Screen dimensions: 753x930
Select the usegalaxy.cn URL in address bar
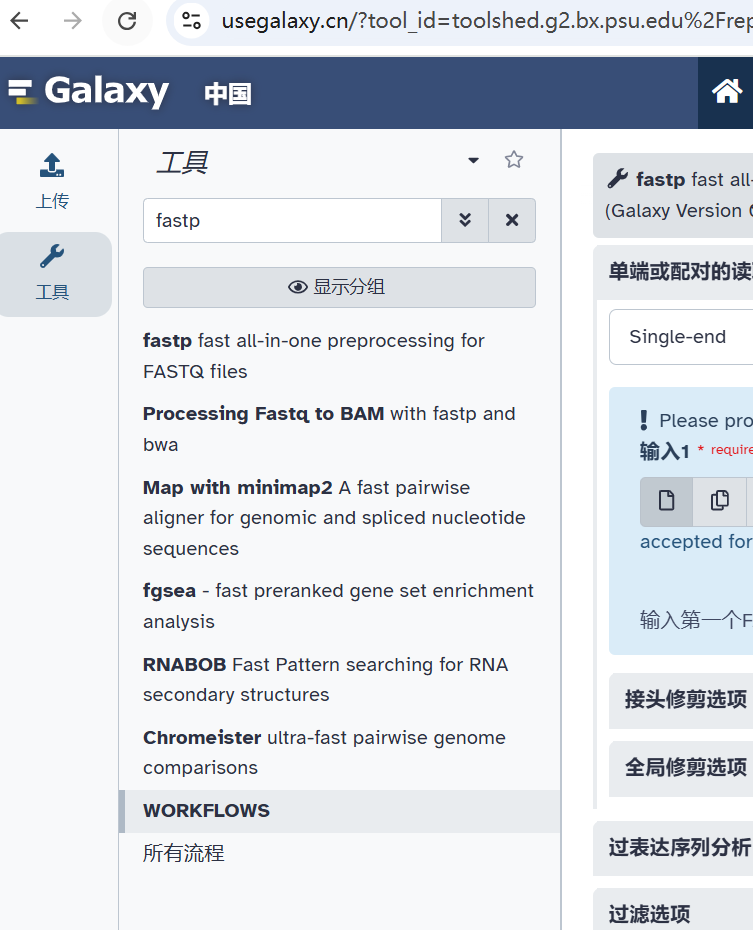point(486,21)
